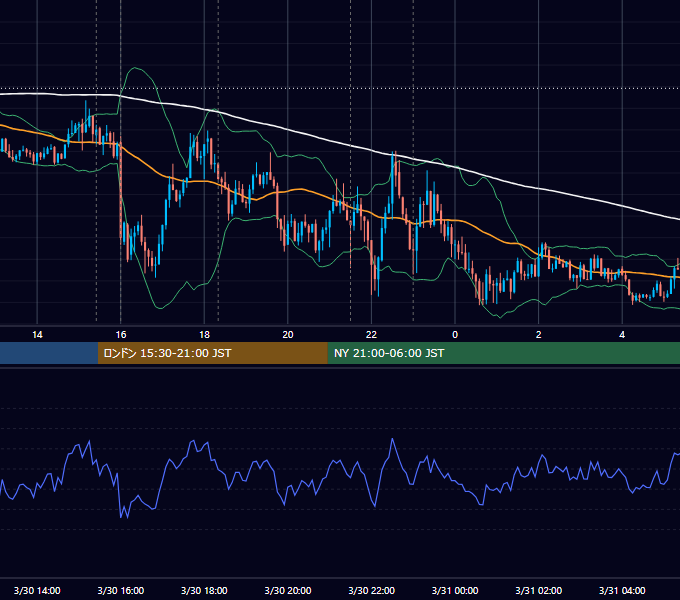
Task: Click the 14 hour axis label
Action: pos(37,335)
